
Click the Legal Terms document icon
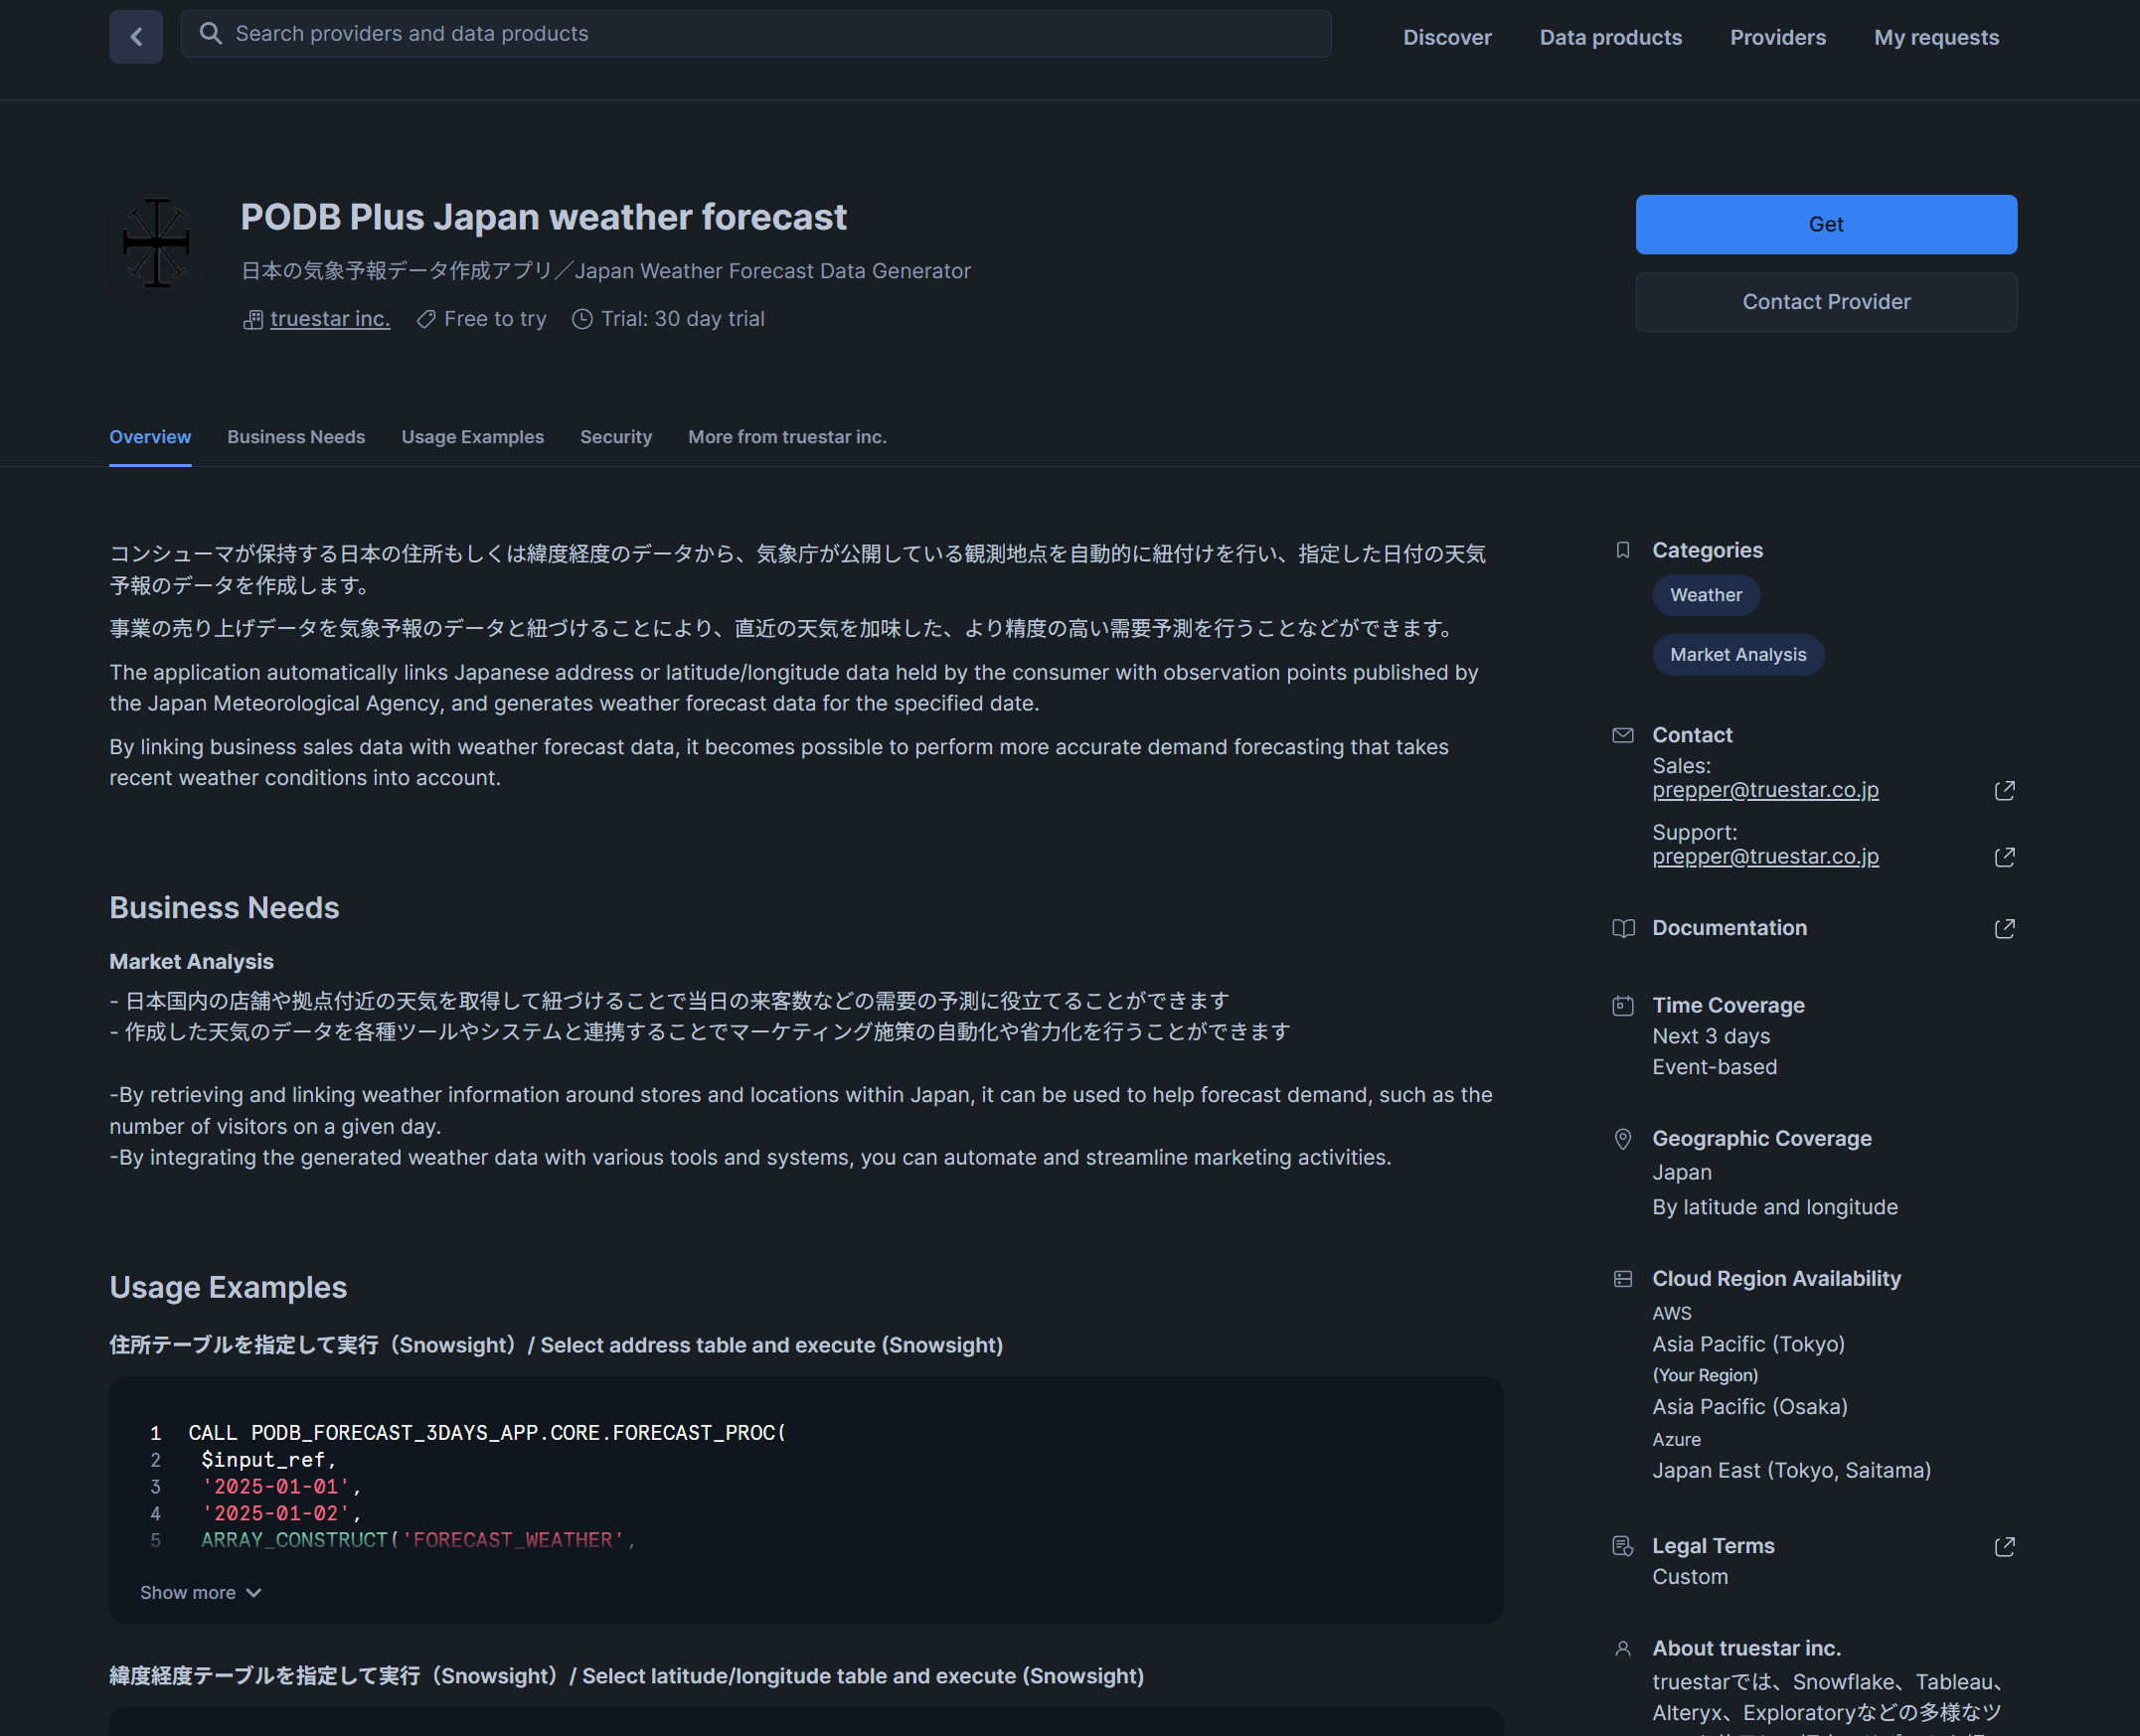1623,1546
